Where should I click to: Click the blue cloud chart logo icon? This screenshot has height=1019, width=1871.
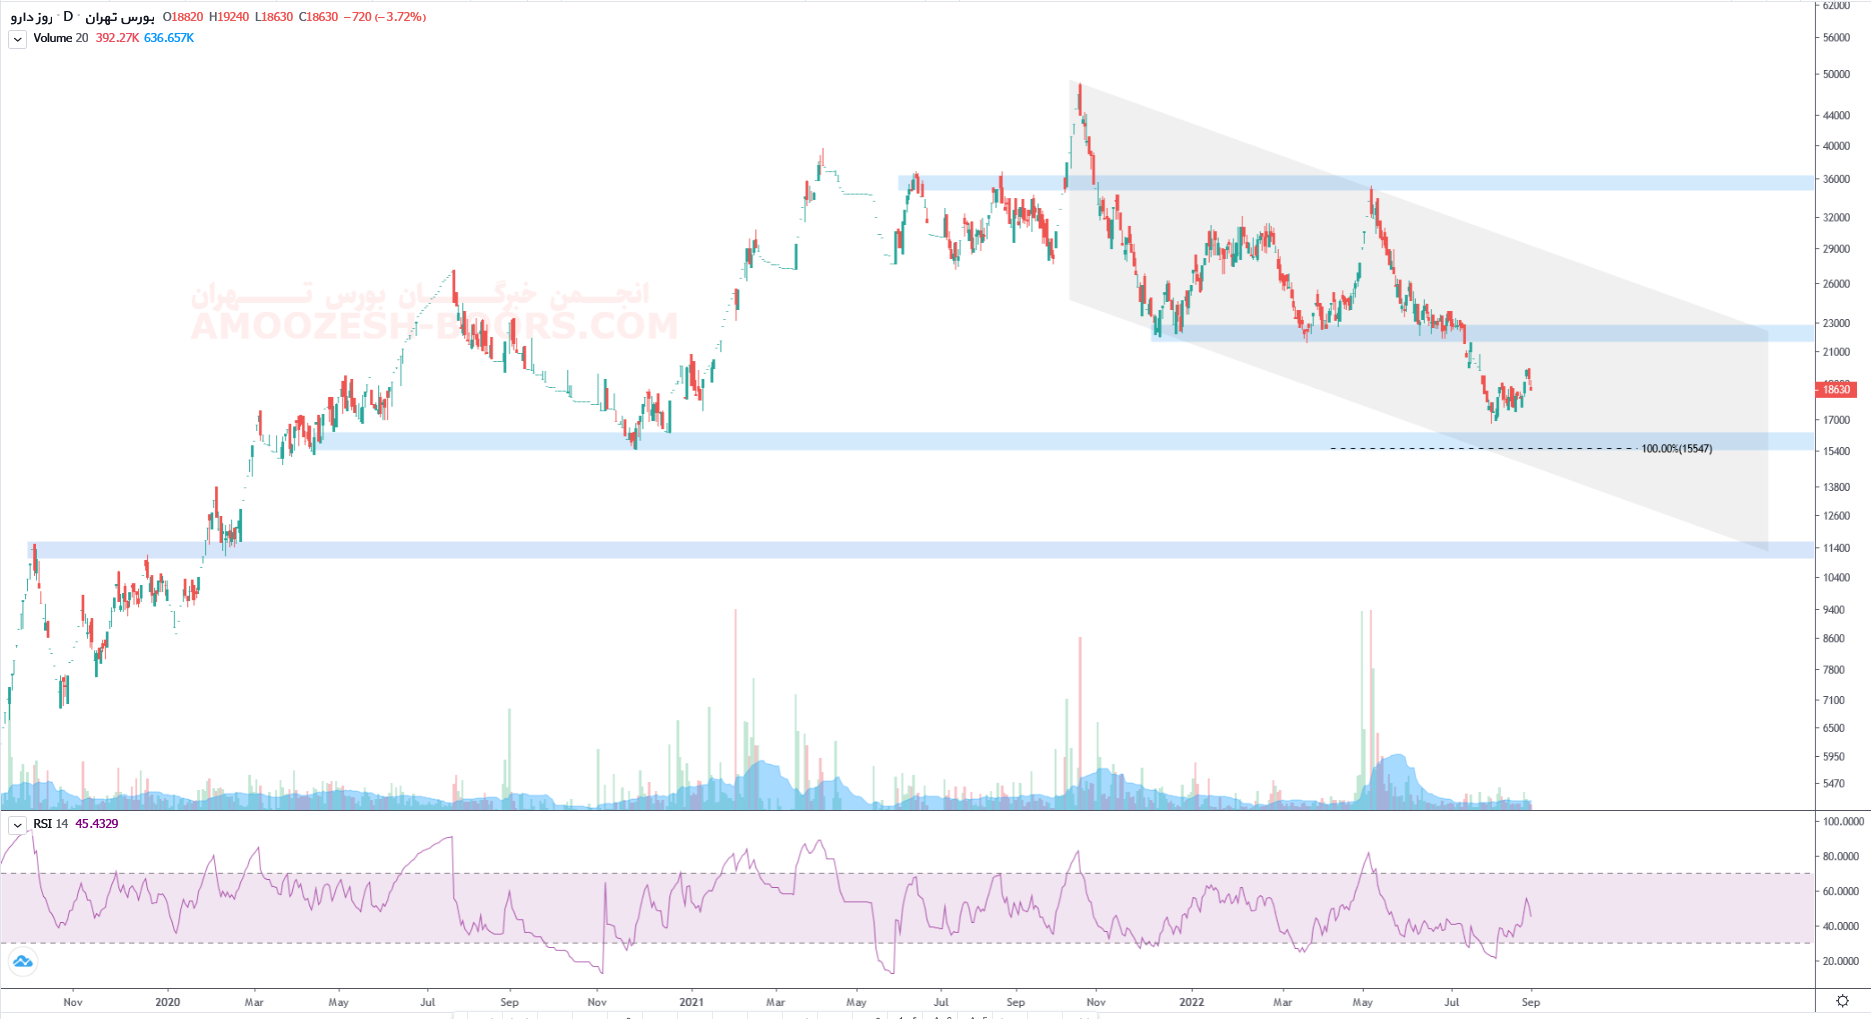22,962
